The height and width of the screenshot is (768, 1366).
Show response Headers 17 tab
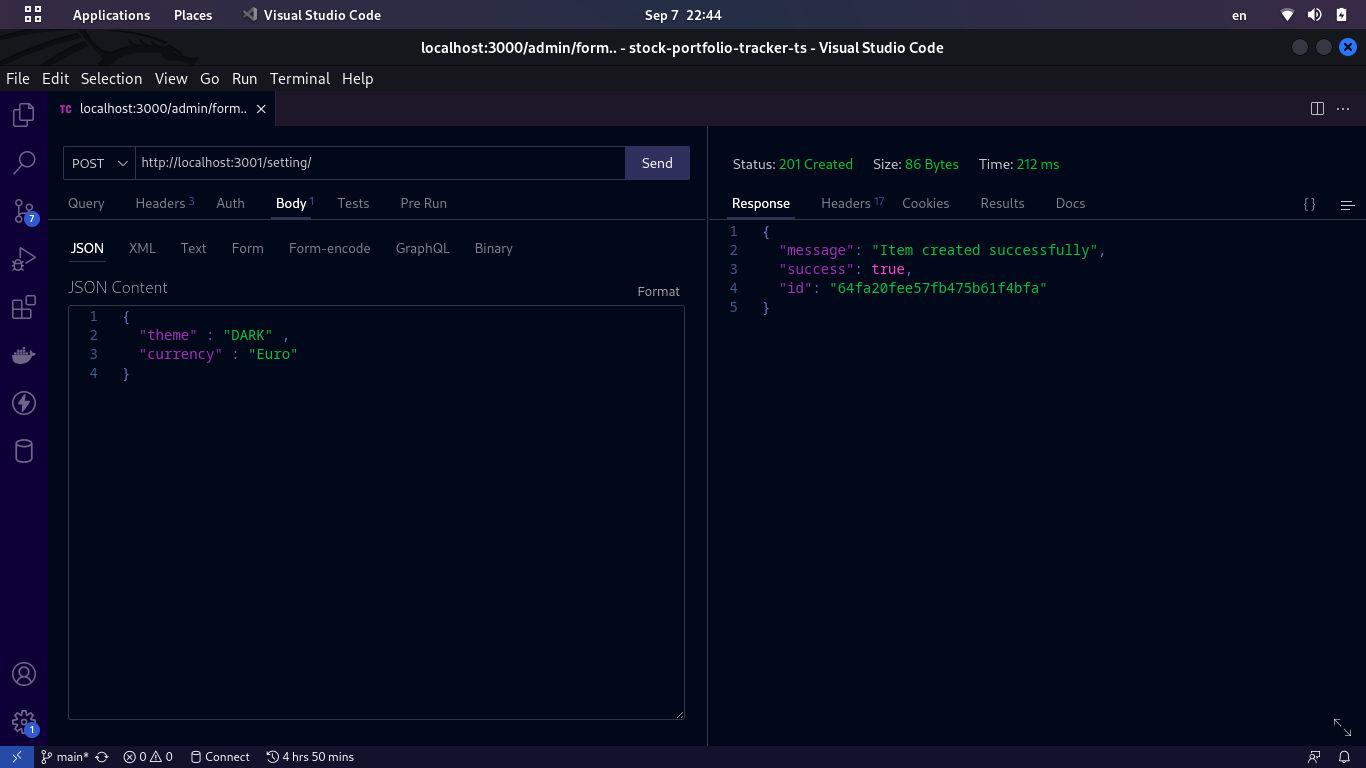[x=852, y=203]
